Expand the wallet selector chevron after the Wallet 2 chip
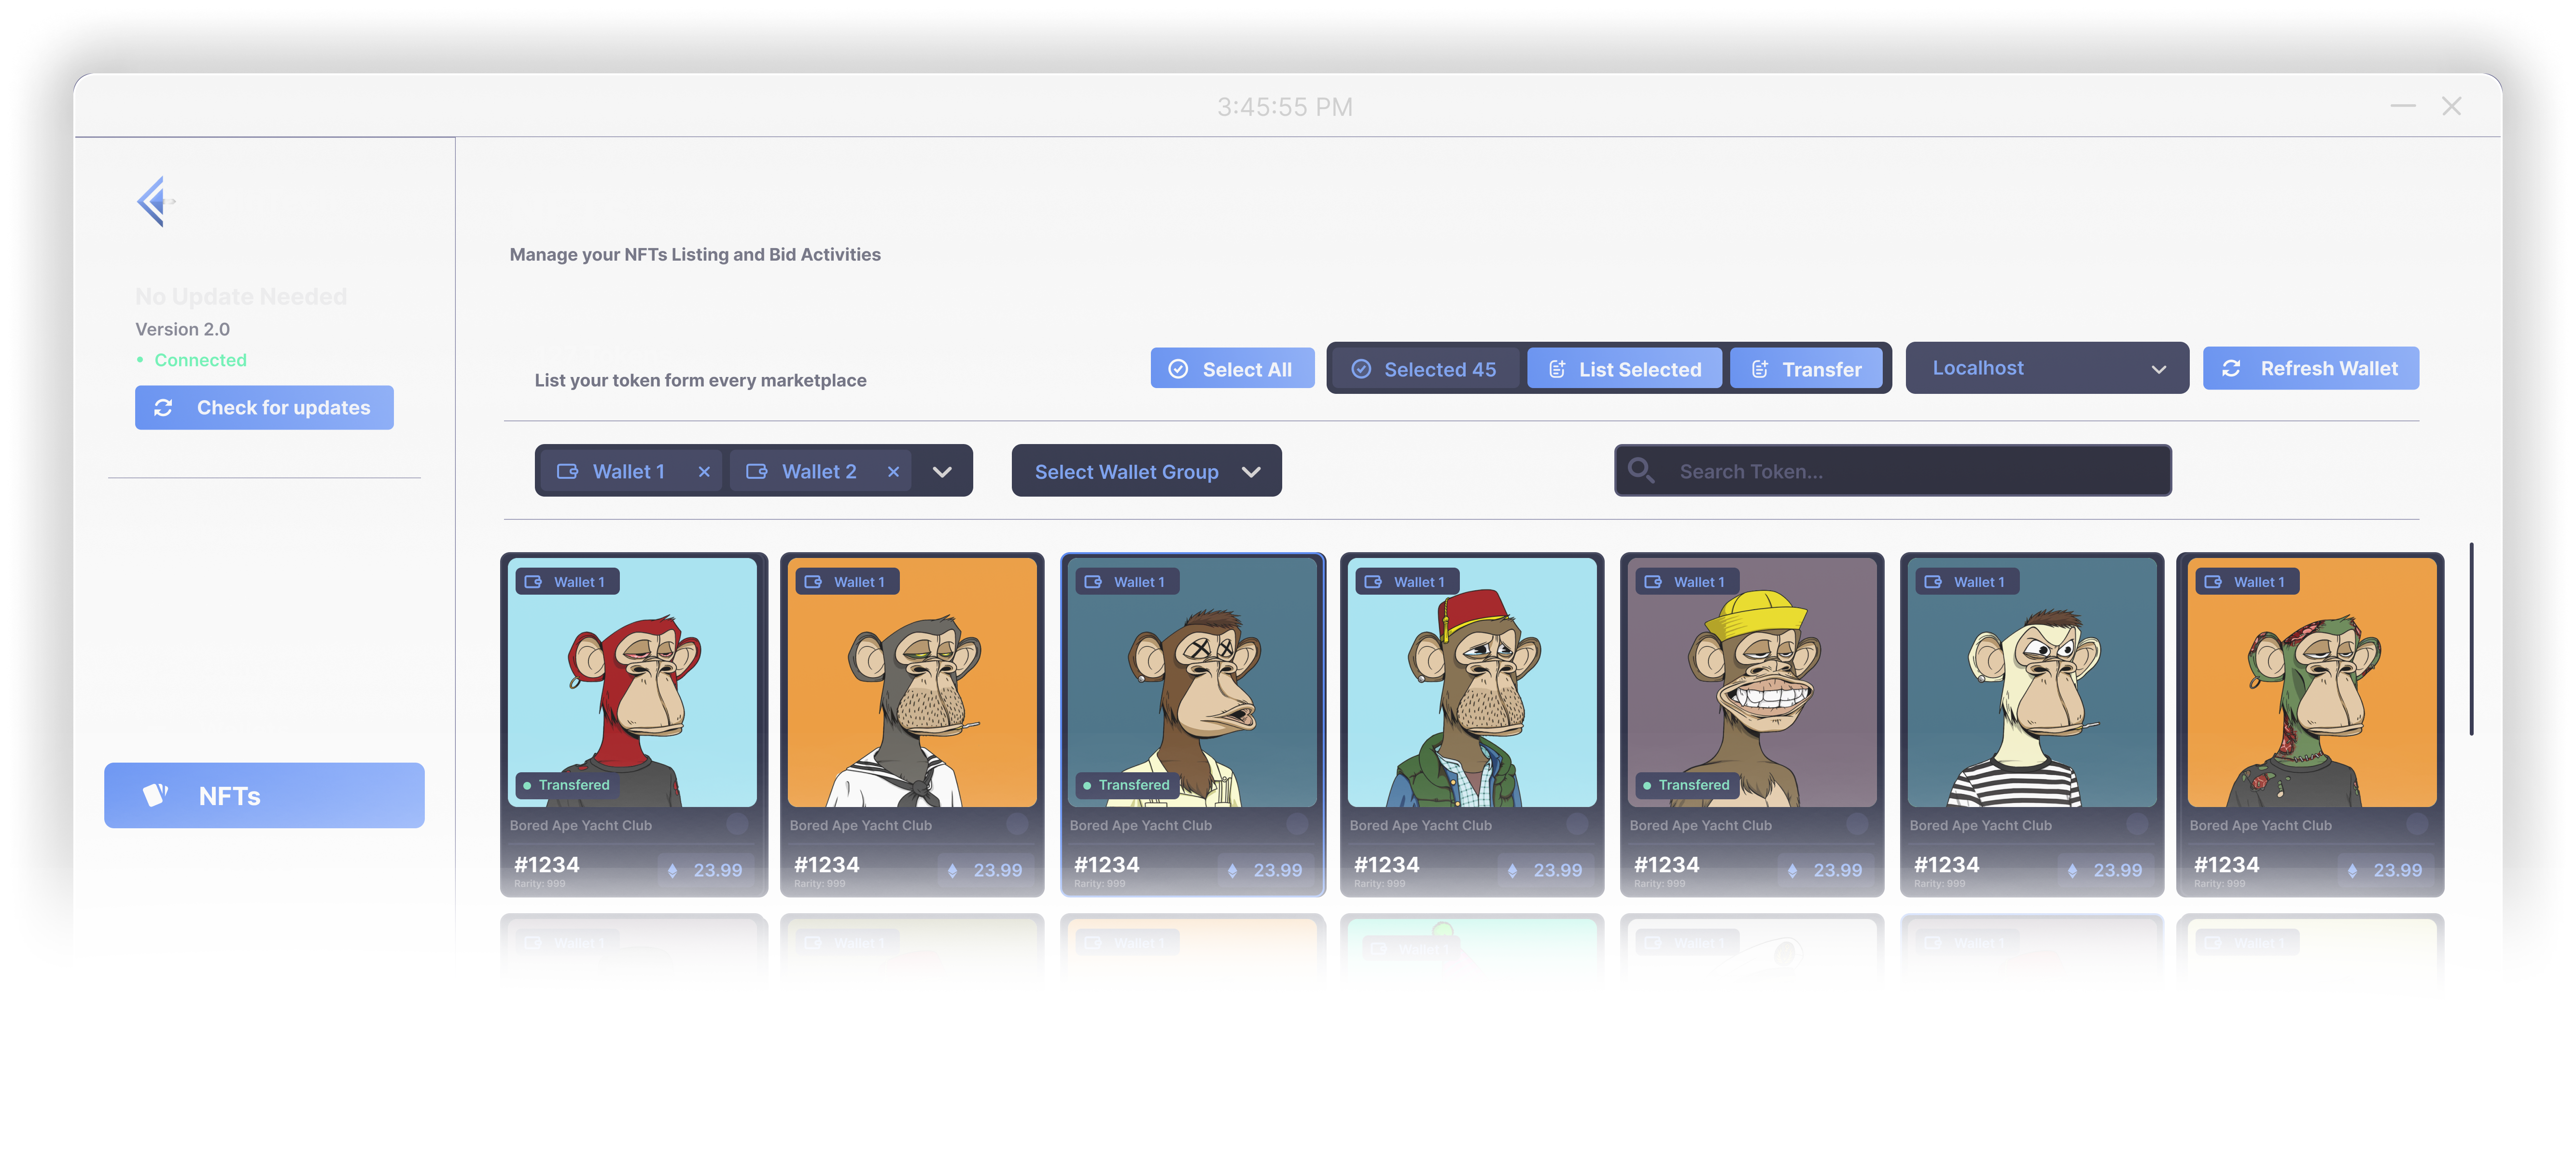 942,472
